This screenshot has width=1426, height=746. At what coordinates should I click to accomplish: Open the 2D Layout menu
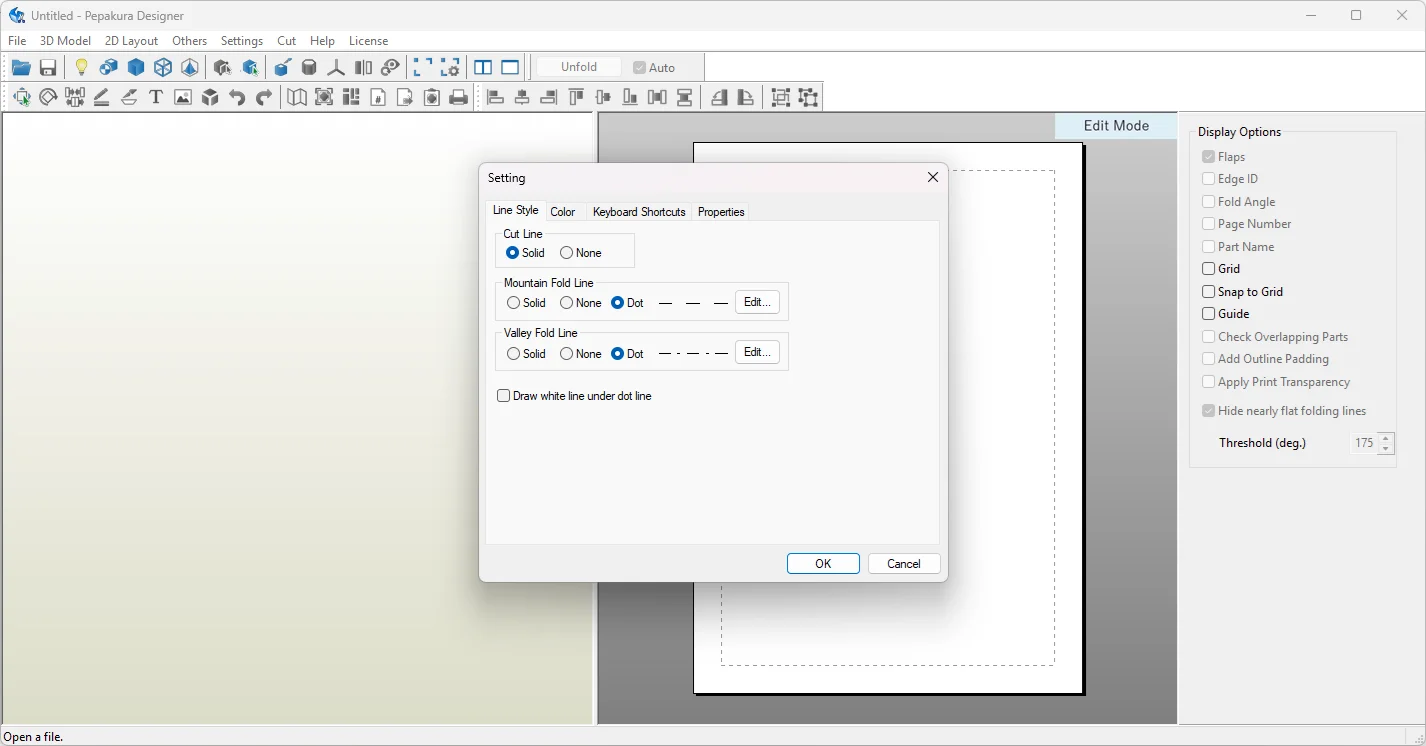(x=131, y=41)
